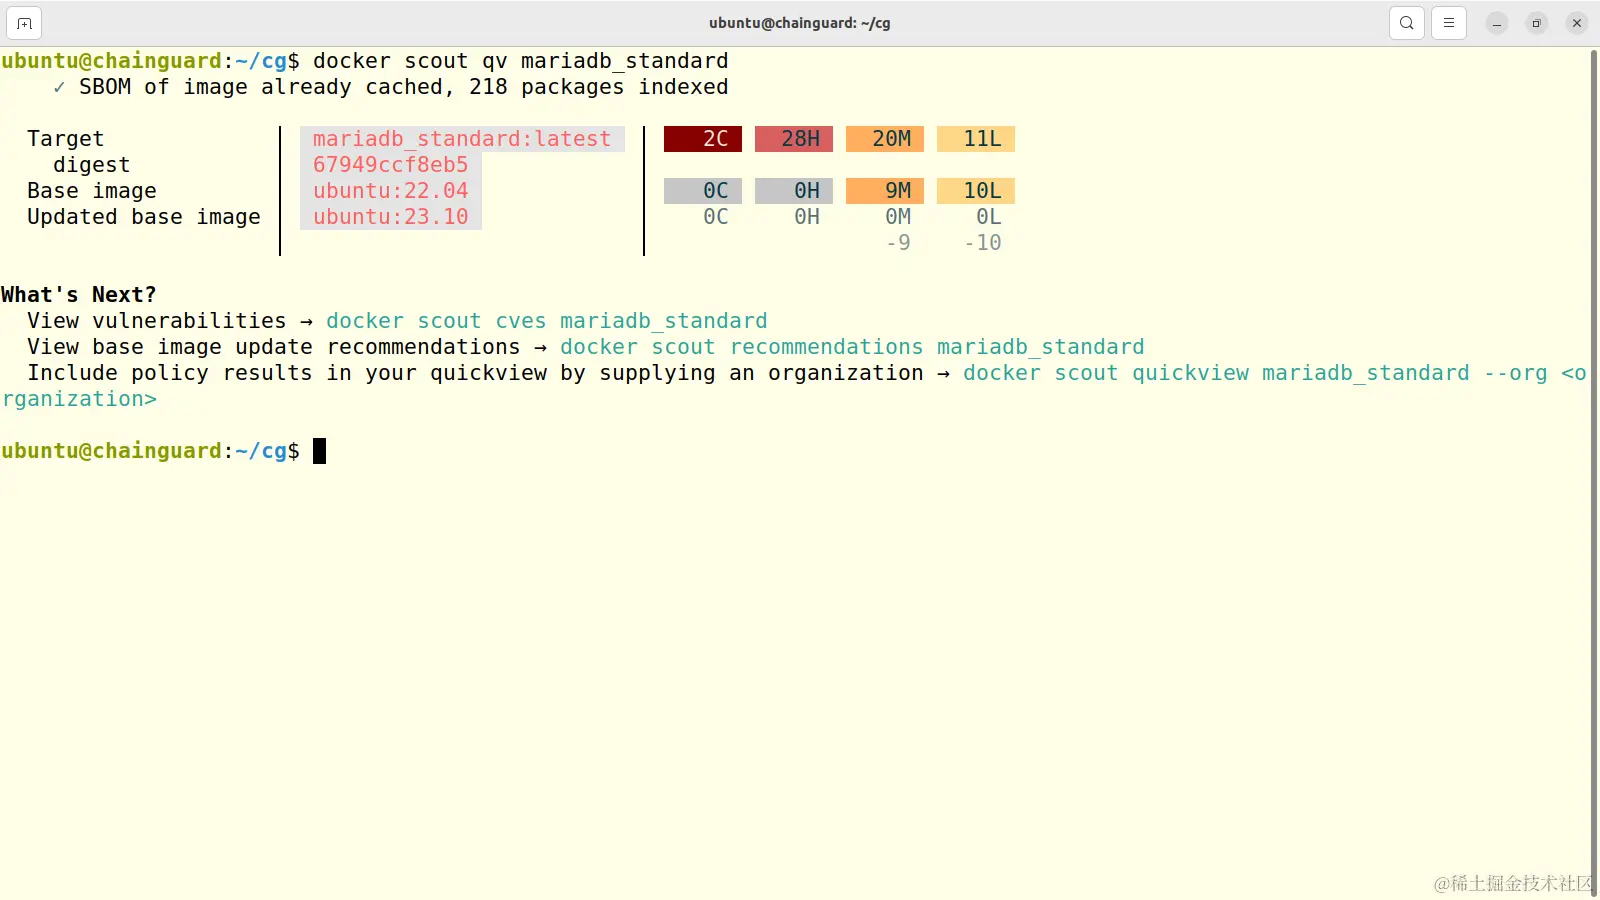1600x900 pixels.
Task: Click base image ubuntu:22.04
Action: [x=390, y=191]
